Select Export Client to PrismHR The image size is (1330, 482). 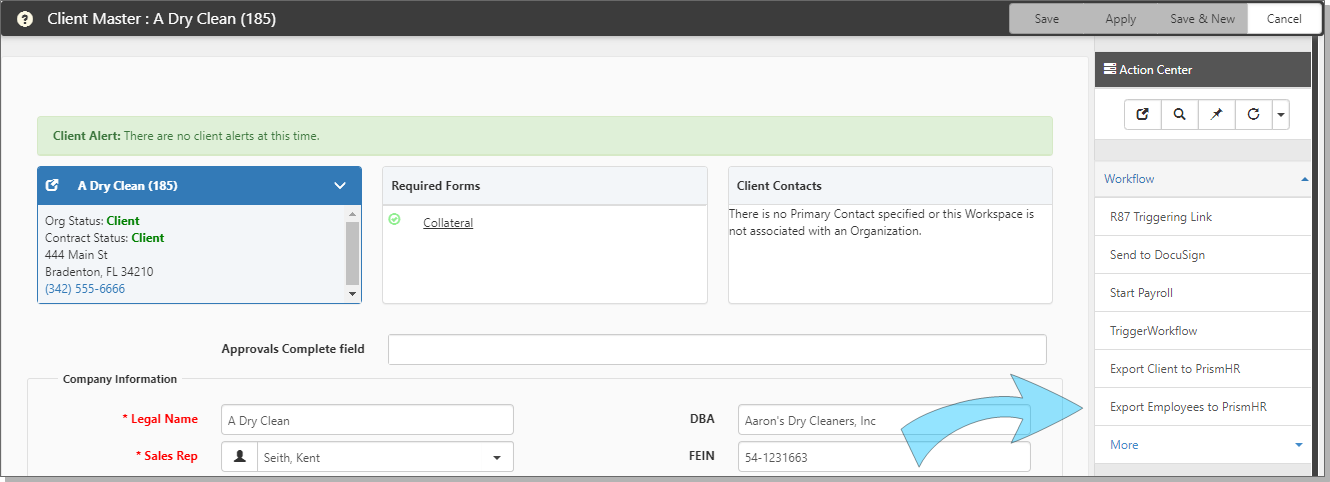tap(1203, 369)
